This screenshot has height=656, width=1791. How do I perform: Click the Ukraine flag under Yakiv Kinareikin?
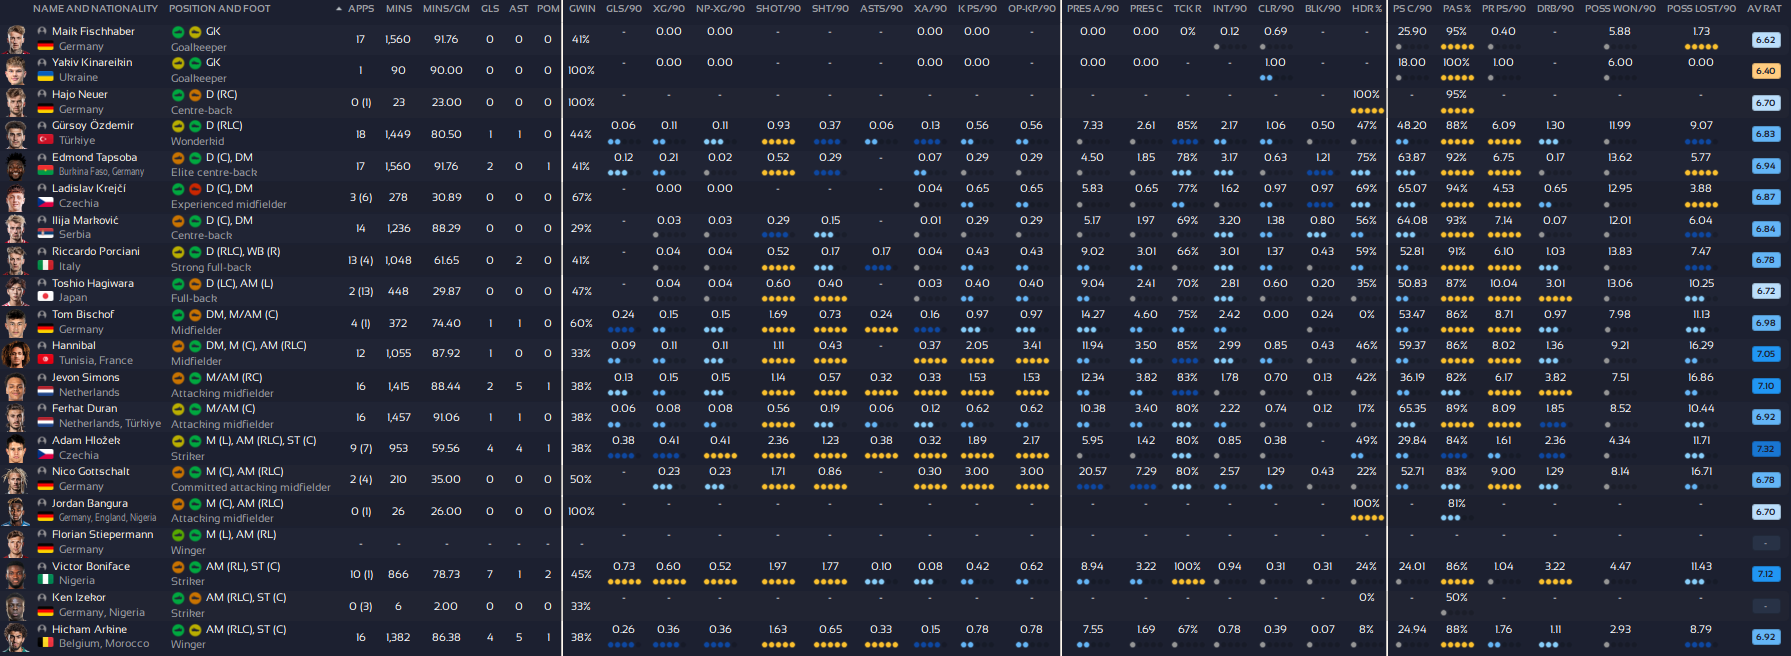45,77
